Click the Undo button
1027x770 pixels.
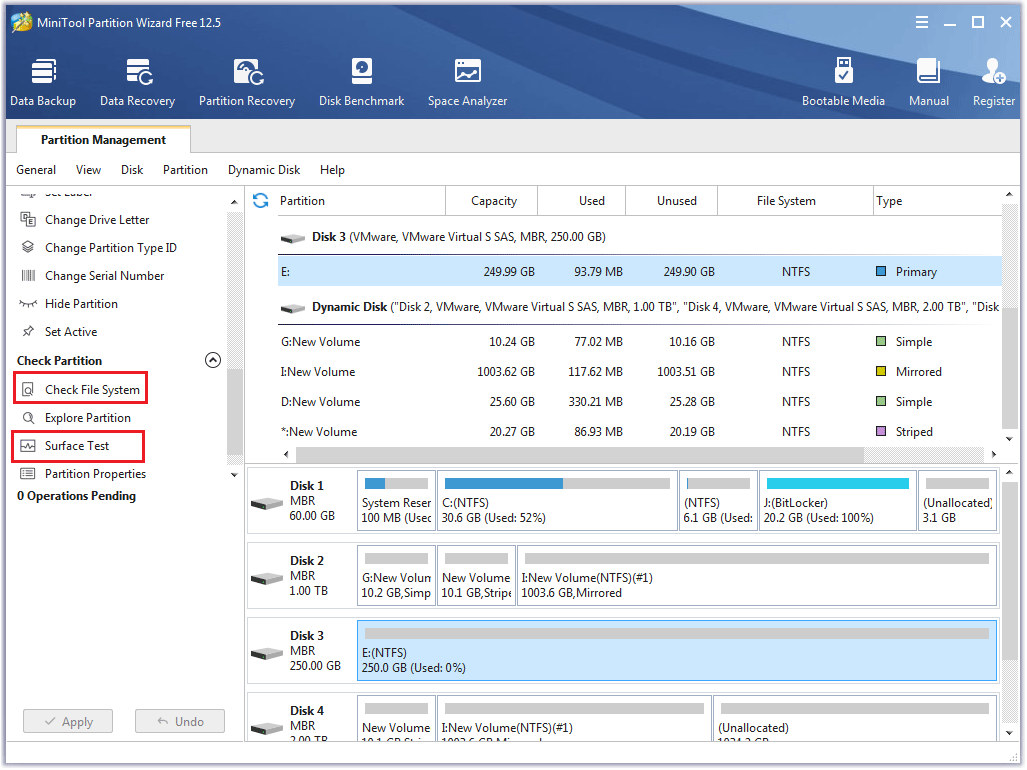click(x=180, y=722)
